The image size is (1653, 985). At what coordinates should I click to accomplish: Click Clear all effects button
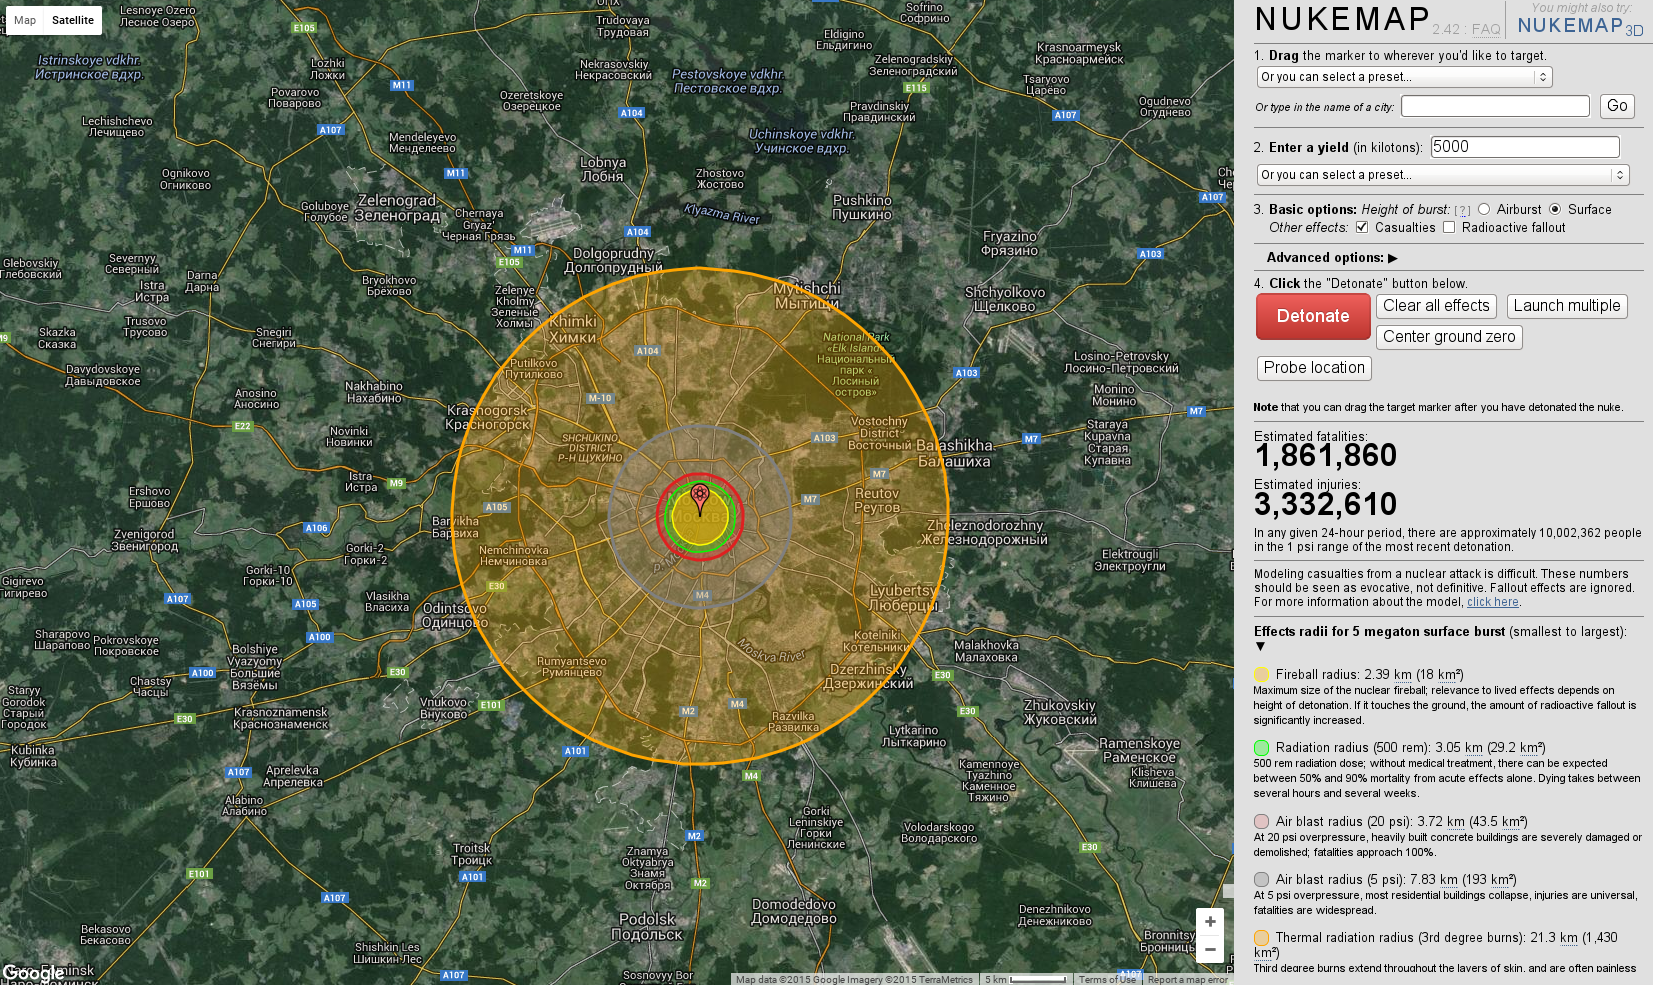1437,306
